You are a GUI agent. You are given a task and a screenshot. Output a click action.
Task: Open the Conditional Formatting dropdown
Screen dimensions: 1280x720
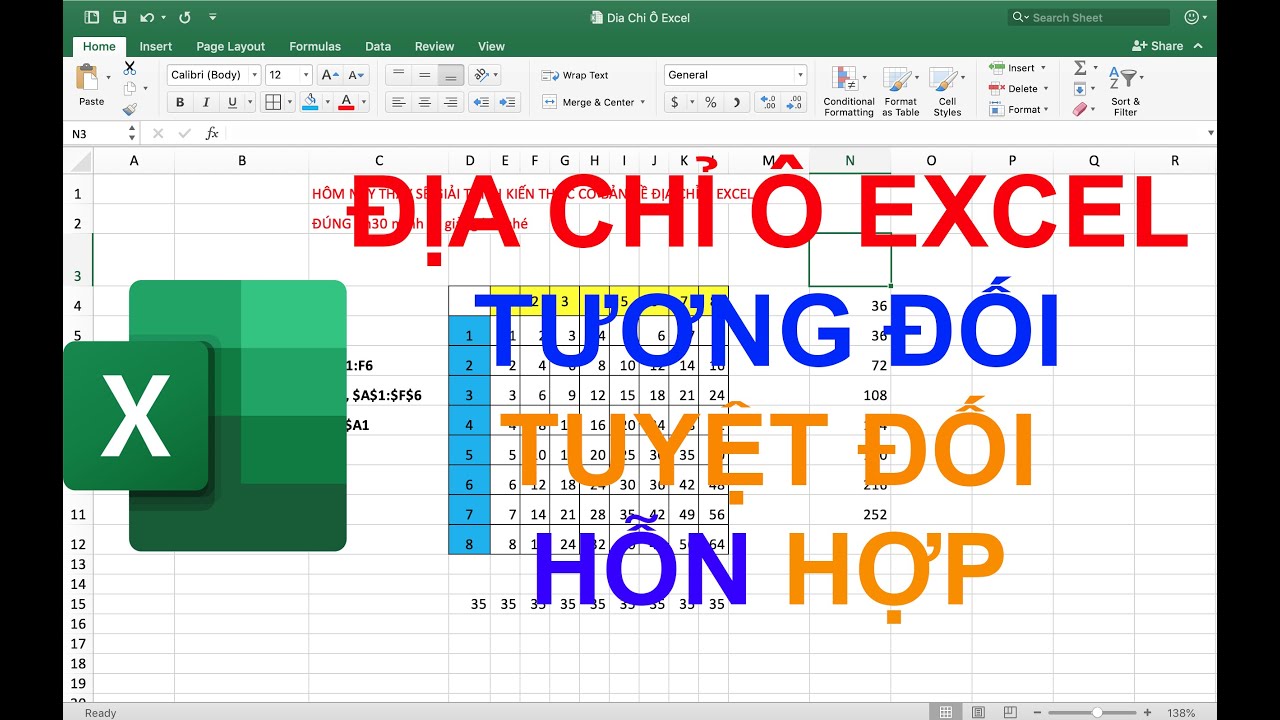pyautogui.click(x=849, y=91)
